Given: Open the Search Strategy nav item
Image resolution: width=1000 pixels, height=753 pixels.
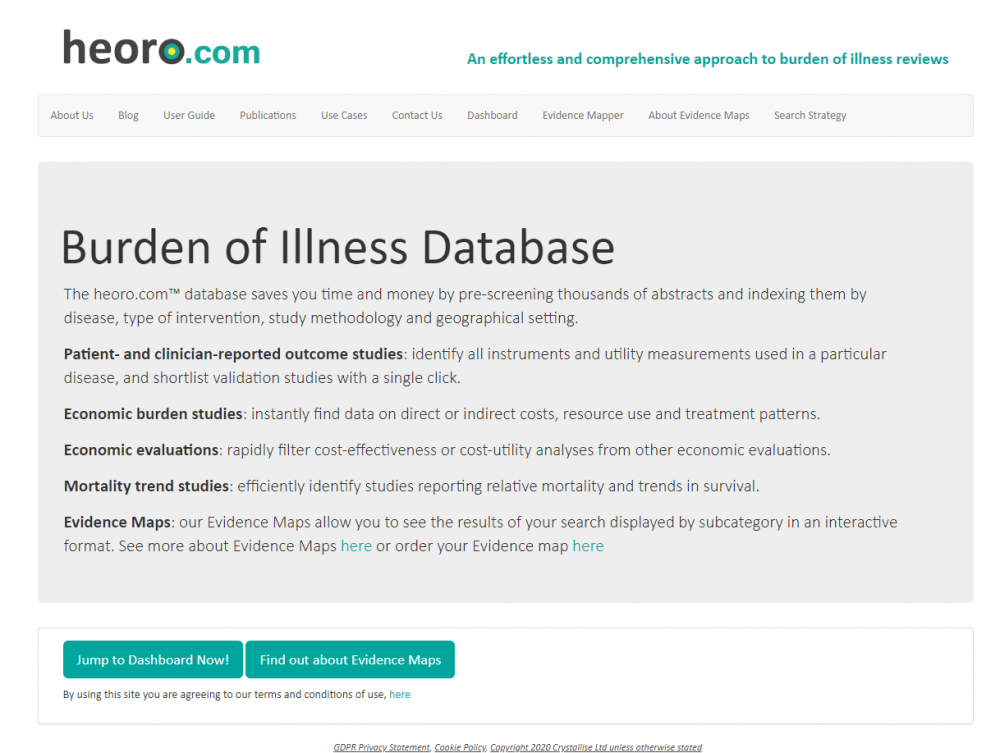Looking at the screenshot, I should click(x=810, y=115).
